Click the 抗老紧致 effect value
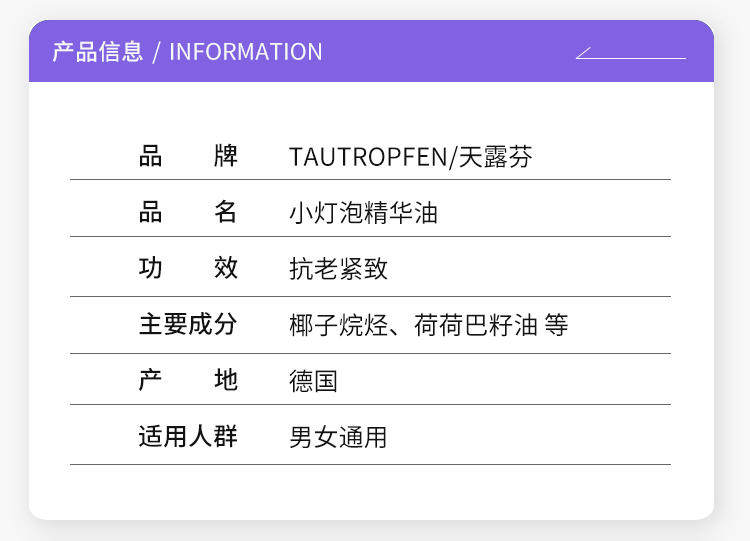Viewport: 750px width, 541px height. click(x=338, y=269)
